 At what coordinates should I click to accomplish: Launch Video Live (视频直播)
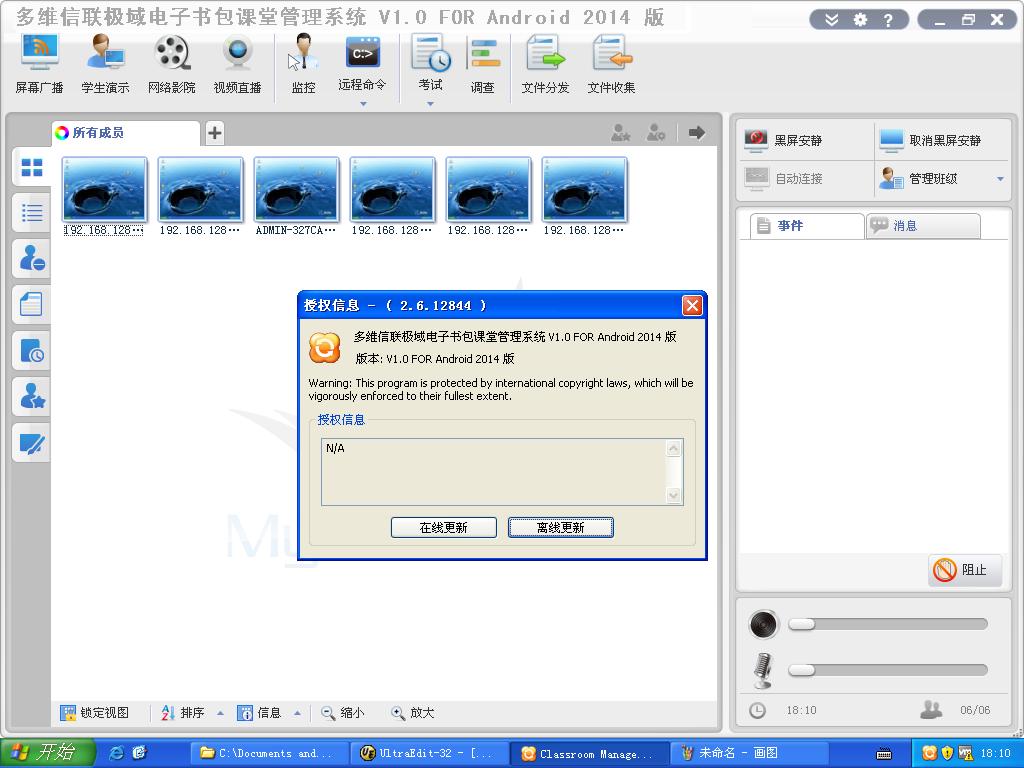[237, 63]
